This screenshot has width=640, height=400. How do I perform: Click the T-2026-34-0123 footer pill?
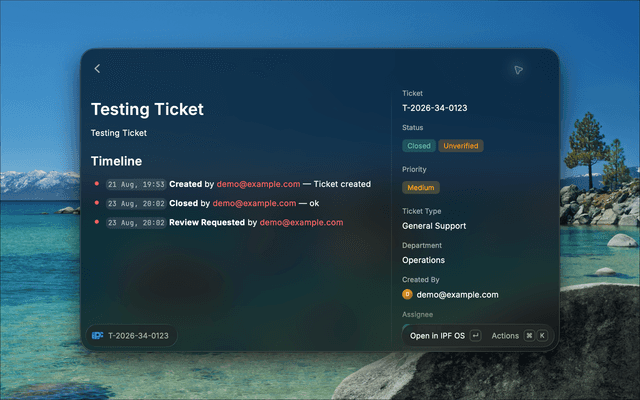(131, 336)
